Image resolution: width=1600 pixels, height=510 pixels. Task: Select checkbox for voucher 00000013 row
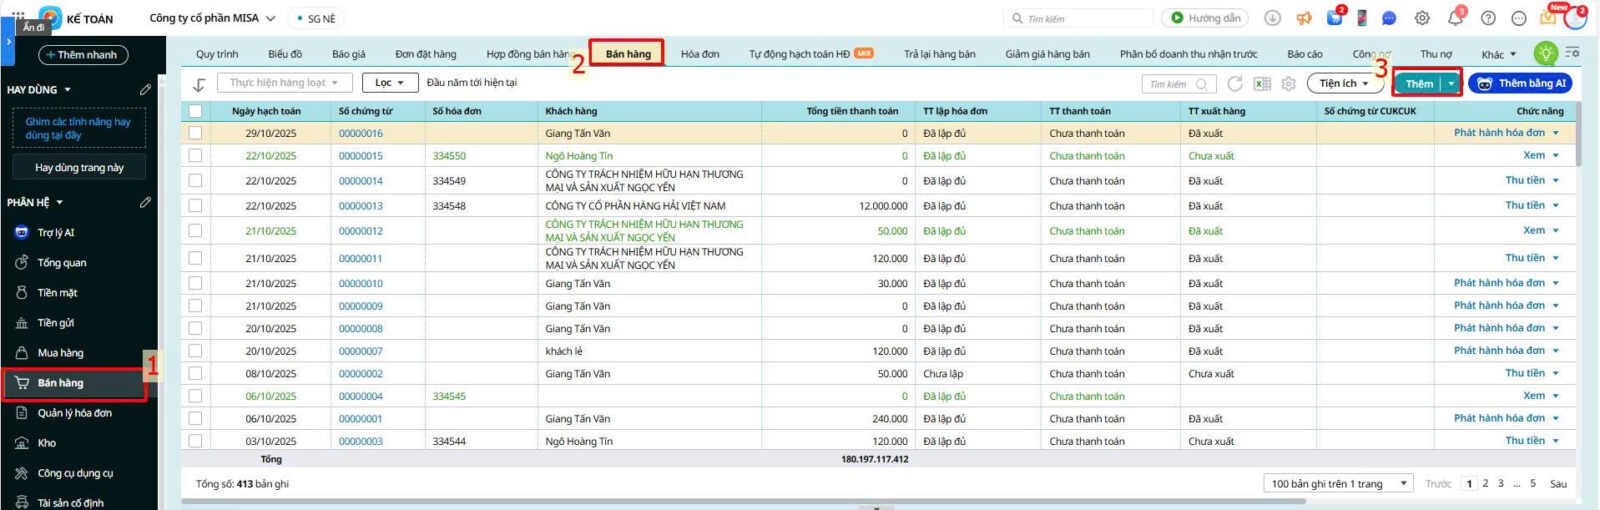195,206
